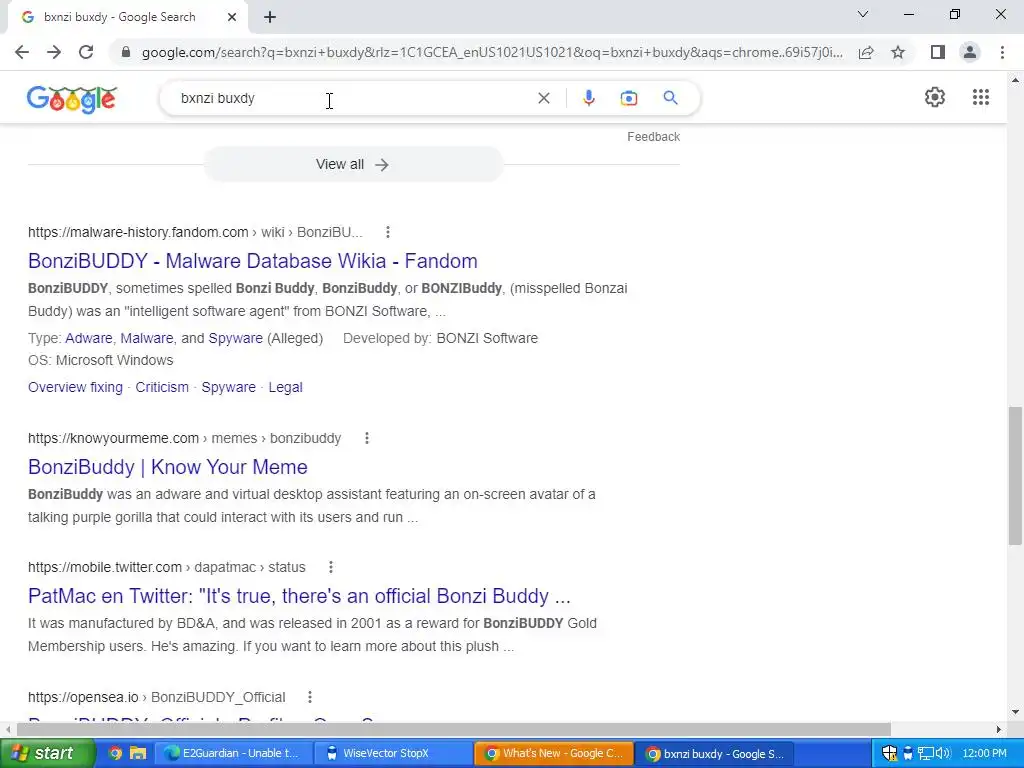
Task: Follow the Spyware type link
Action: pos(235,338)
